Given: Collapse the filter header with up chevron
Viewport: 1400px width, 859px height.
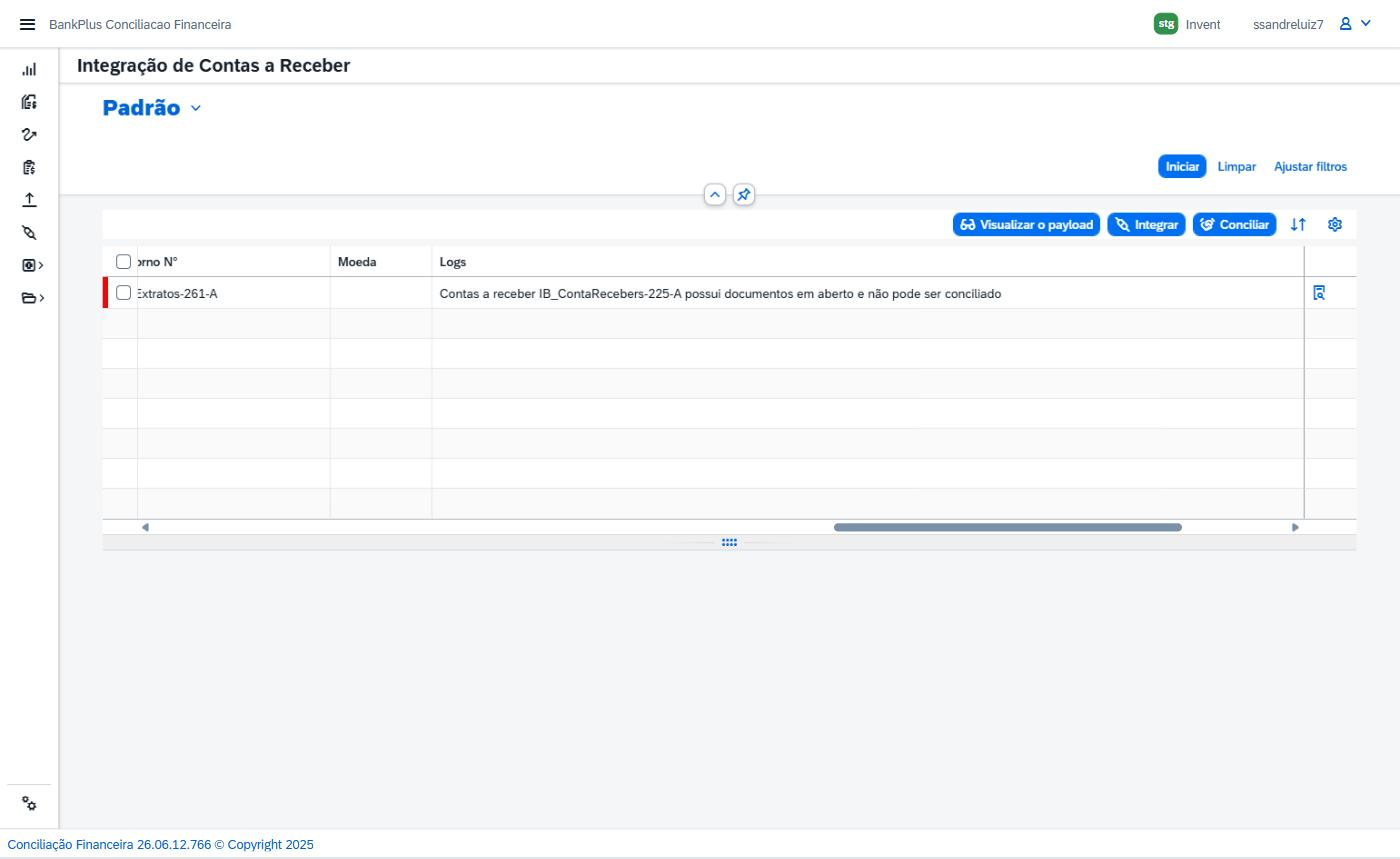Looking at the screenshot, I should (x=715, y=195).
